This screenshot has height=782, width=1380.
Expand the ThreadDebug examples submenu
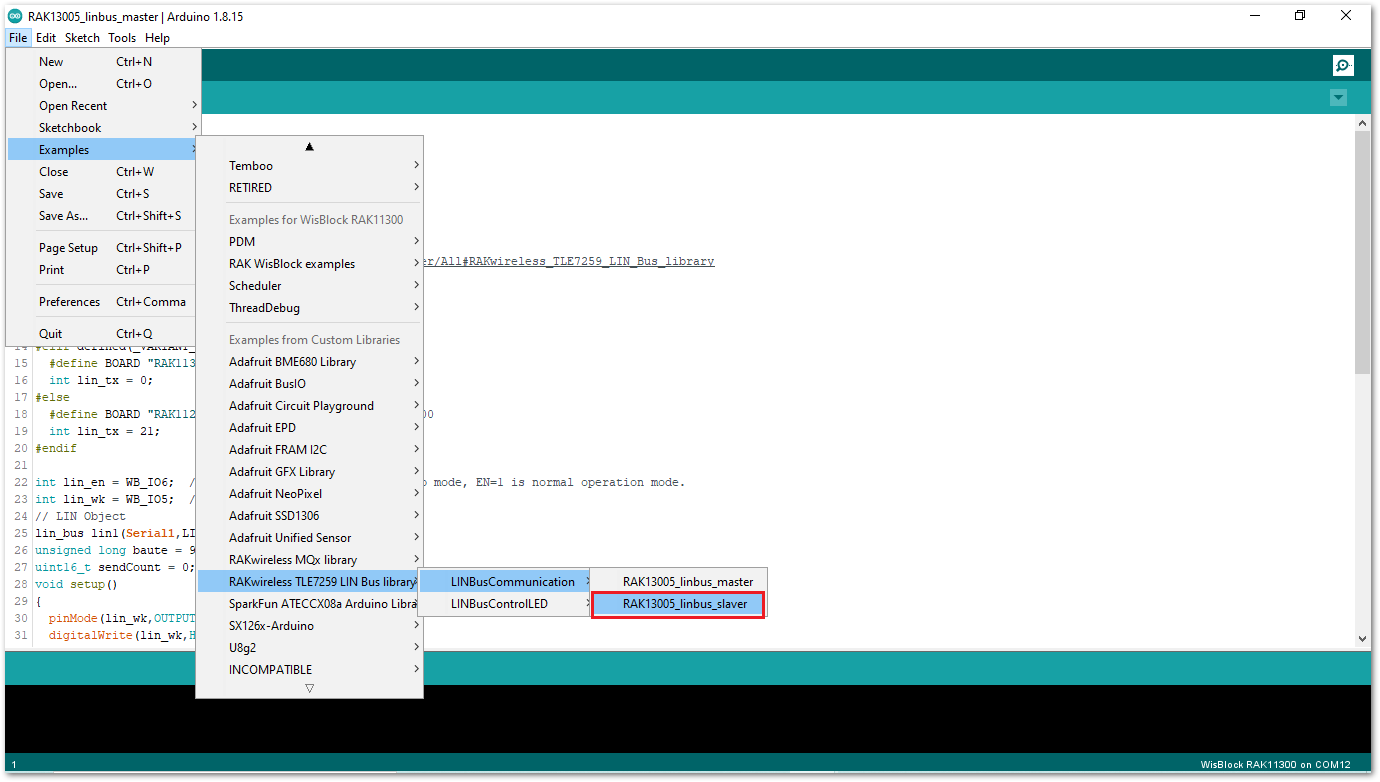[x=310, y=308]
